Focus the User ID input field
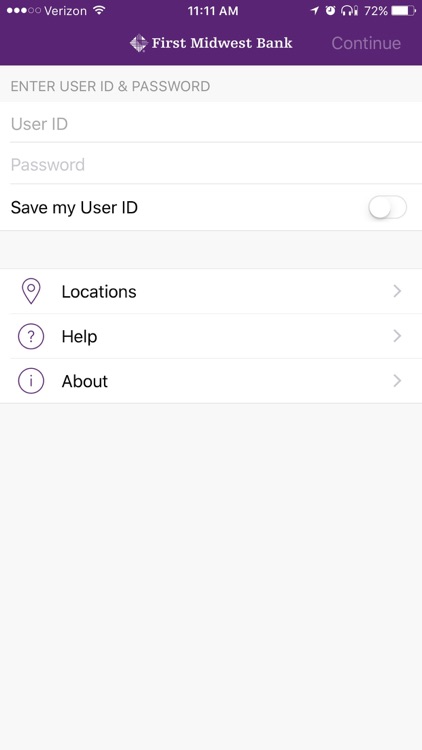Screen dimensions: 422x750 211,122
